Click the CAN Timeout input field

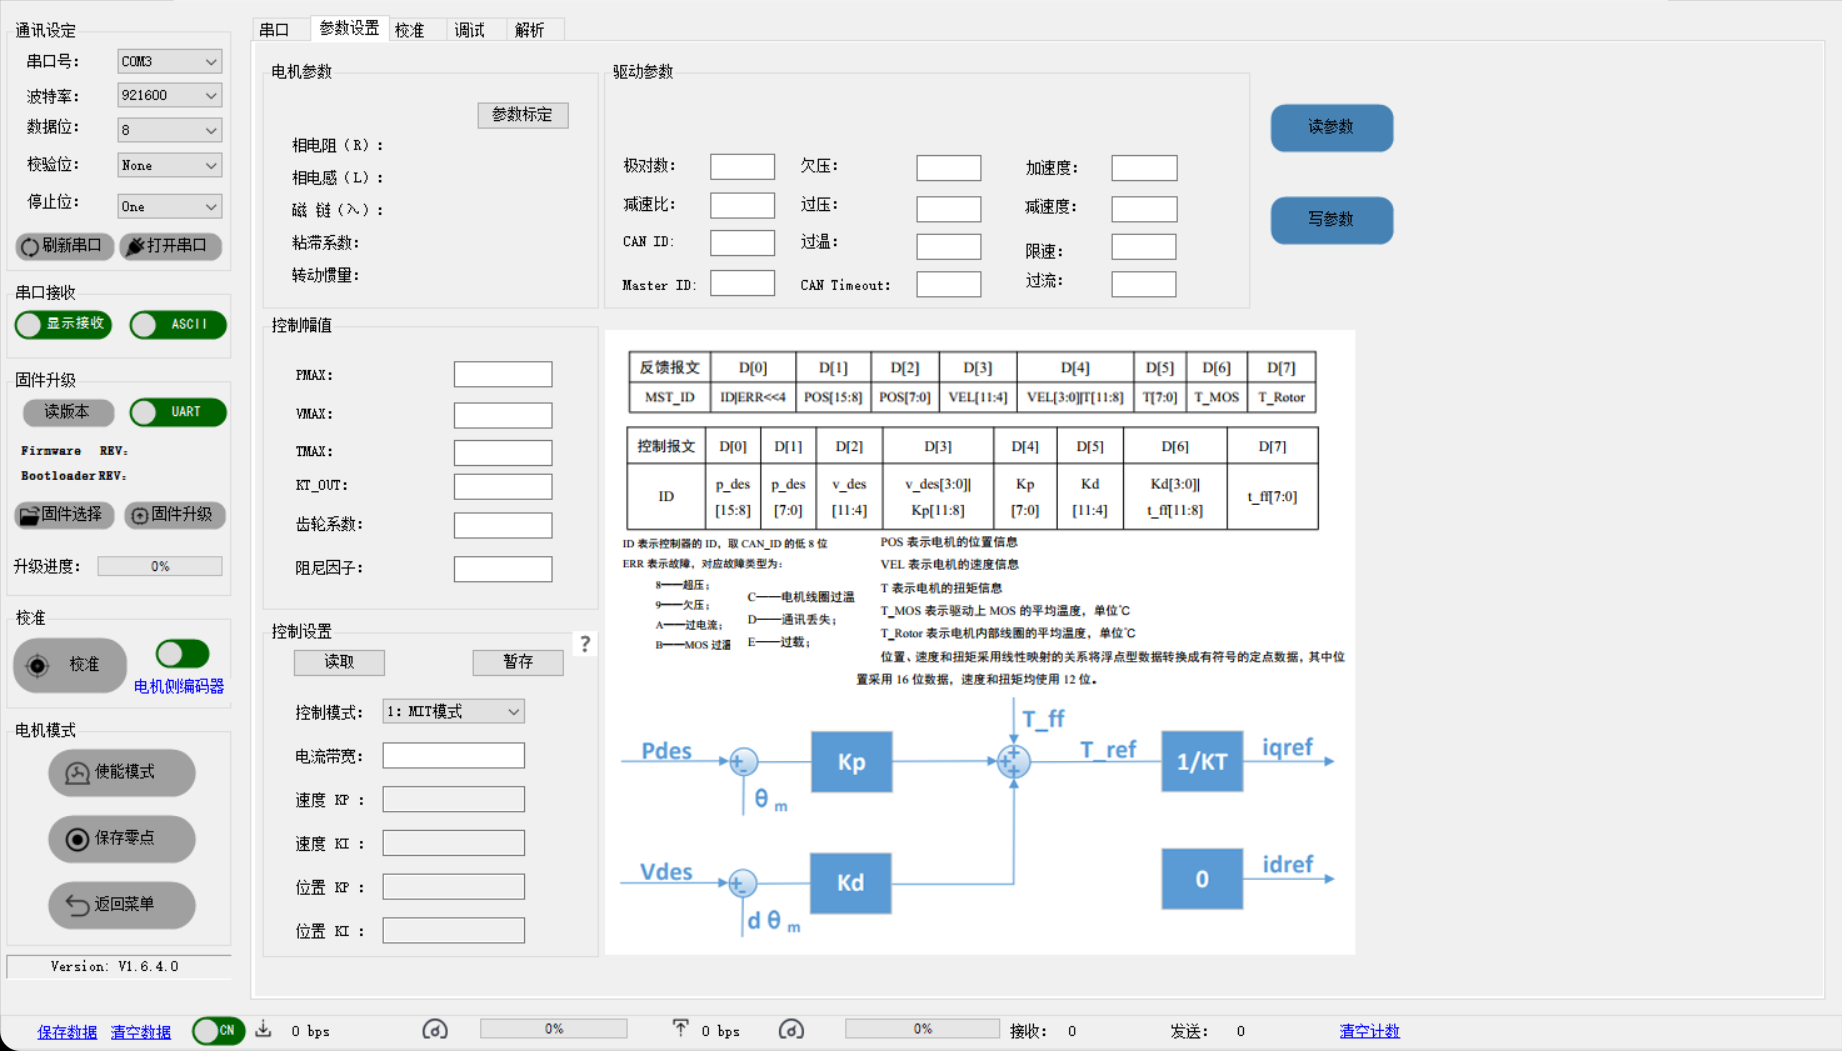pyautogui.click(x=949, y=284)
